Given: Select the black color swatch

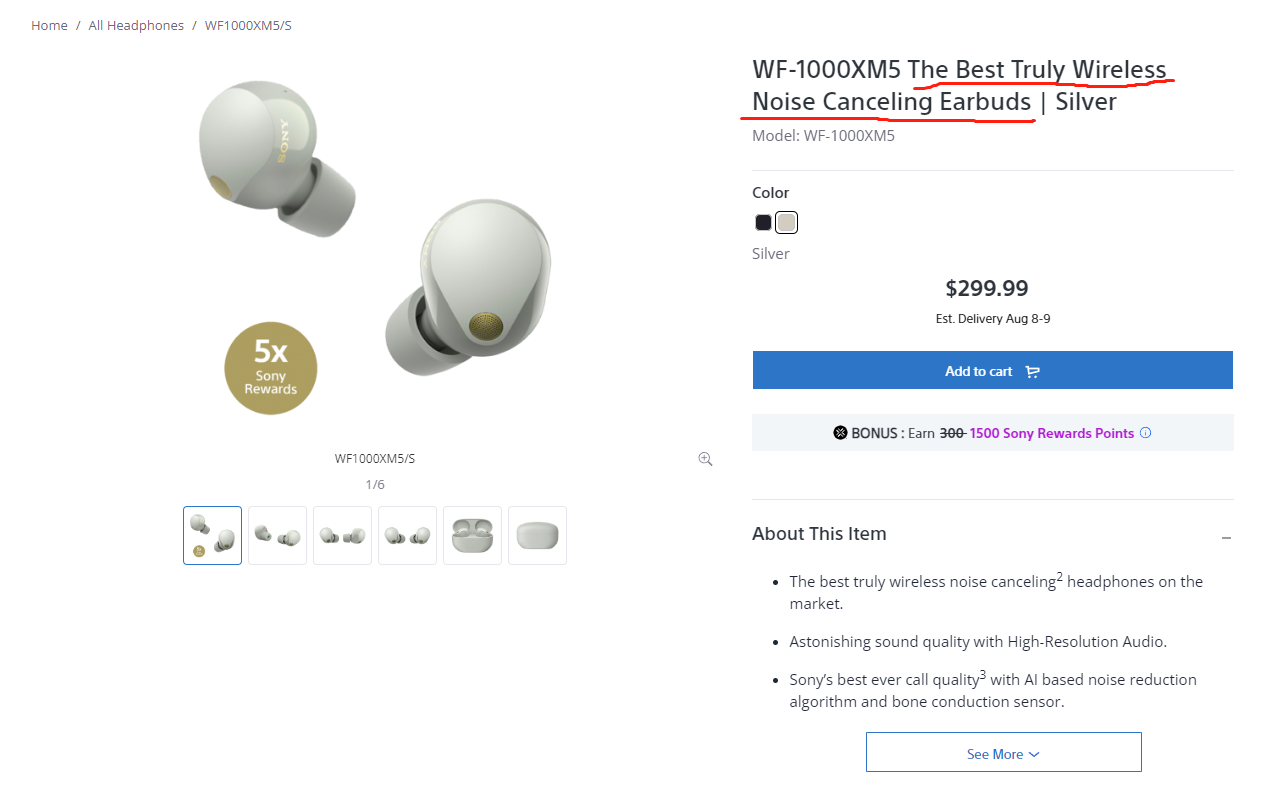Looking at the screenshot, I should click(763, 222).
